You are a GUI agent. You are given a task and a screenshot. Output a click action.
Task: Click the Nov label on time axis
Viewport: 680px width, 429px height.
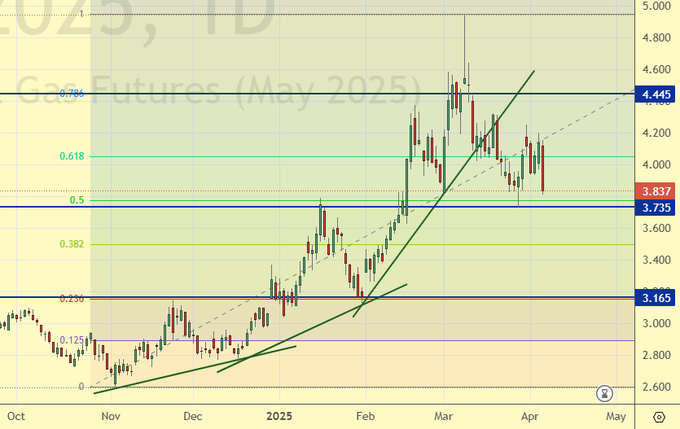point(110,415)
